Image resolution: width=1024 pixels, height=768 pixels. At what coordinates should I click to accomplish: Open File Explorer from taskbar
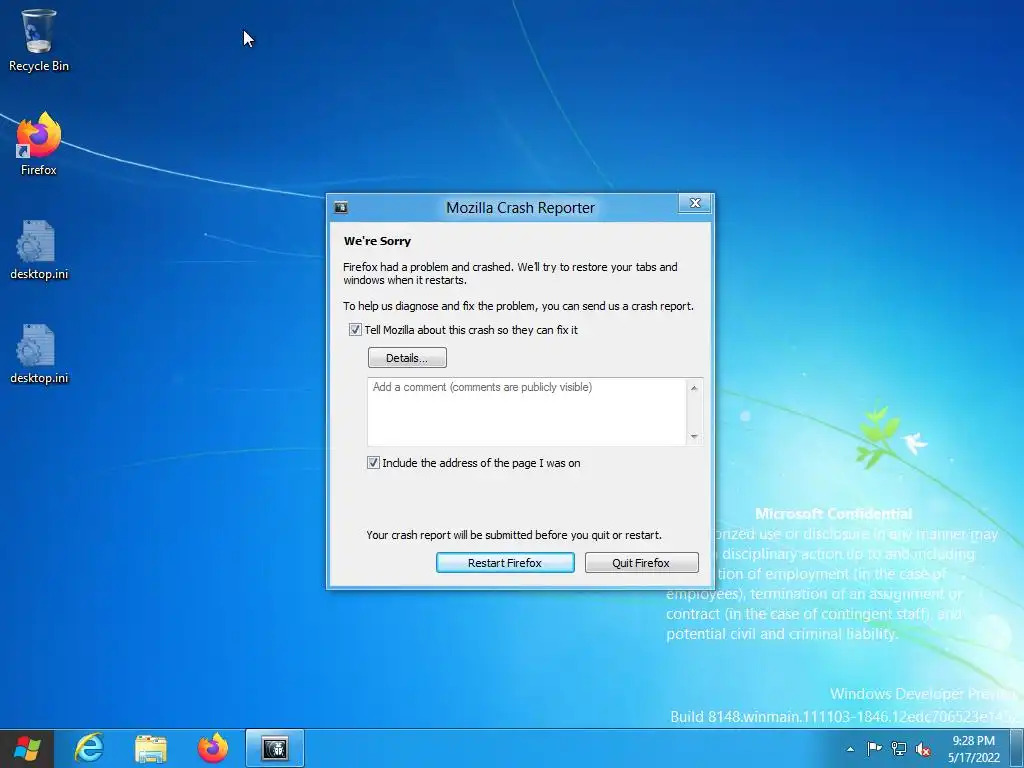(151, 748)
